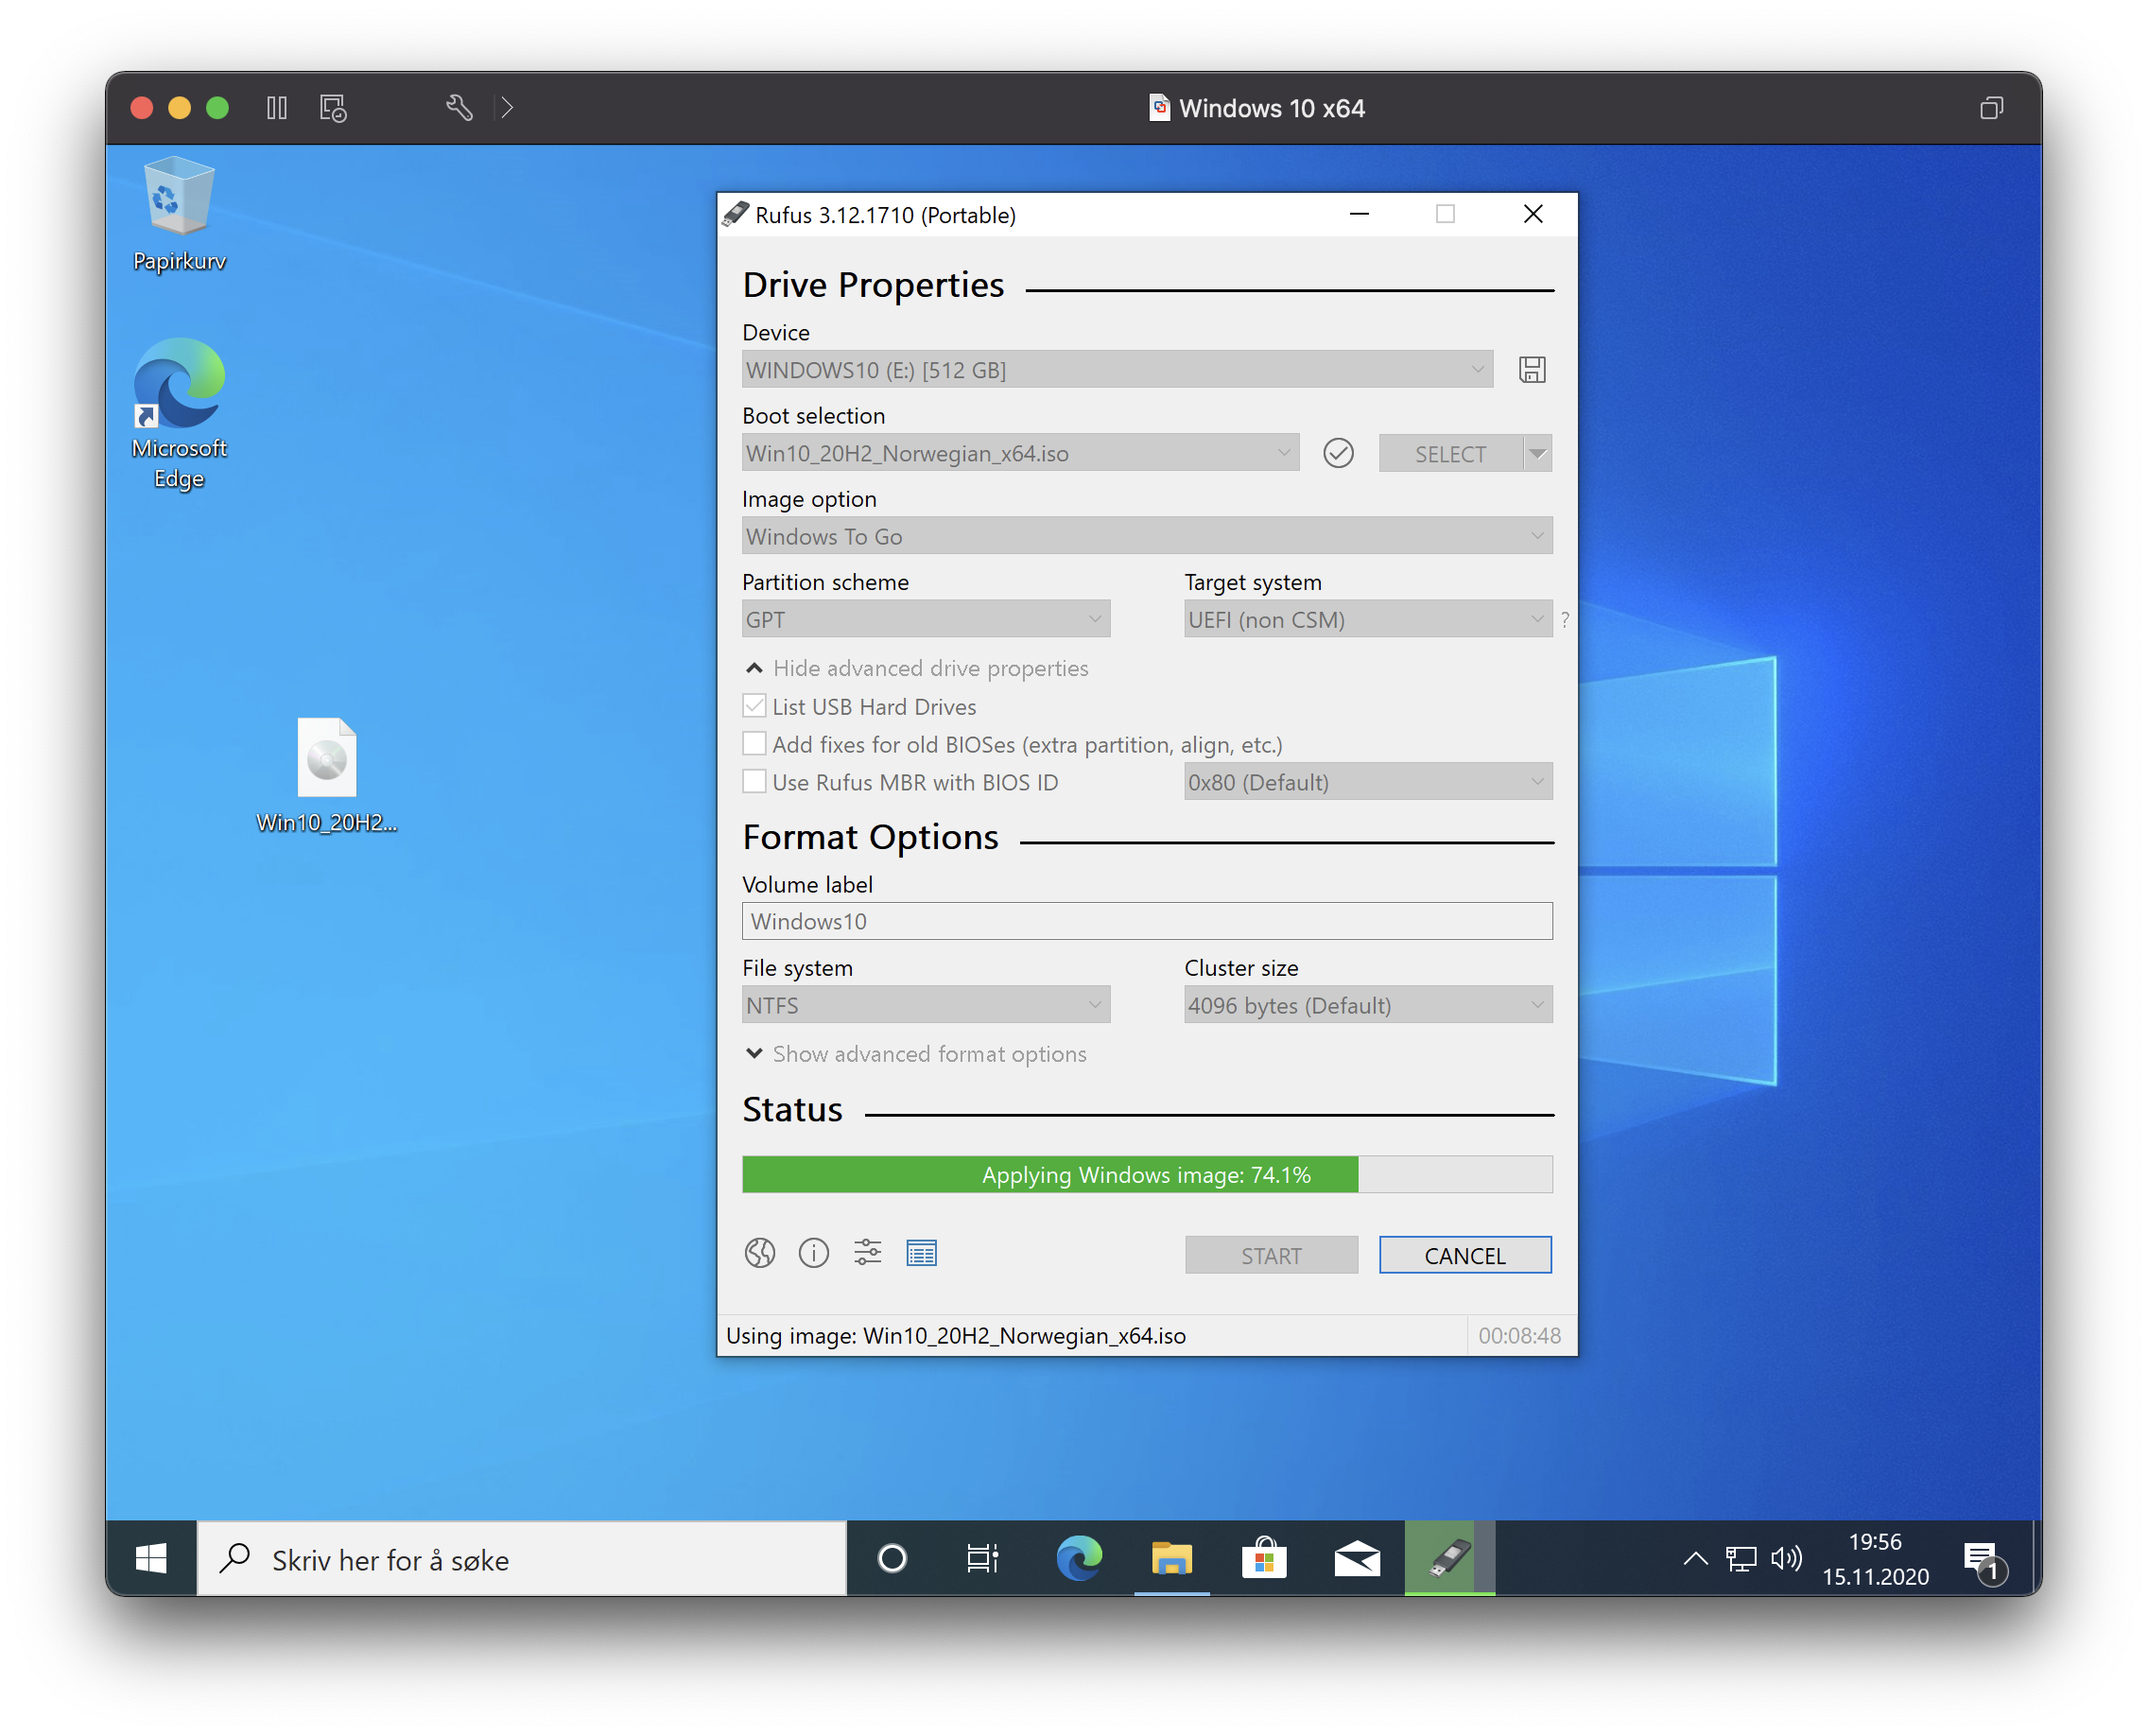
Task: Open Mail app from taskbar
Action: click(x=1357, y=1558)
